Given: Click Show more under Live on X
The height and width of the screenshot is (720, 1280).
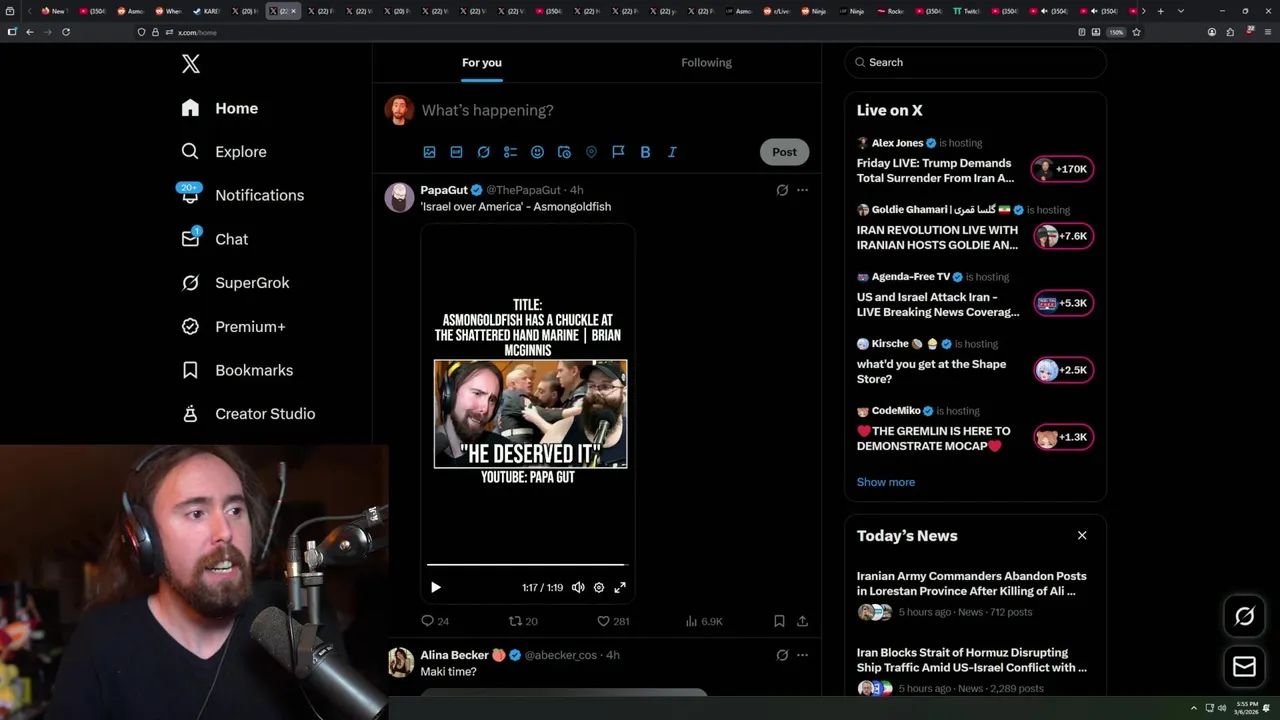Looking at the screenshot, I should [885, 482].
